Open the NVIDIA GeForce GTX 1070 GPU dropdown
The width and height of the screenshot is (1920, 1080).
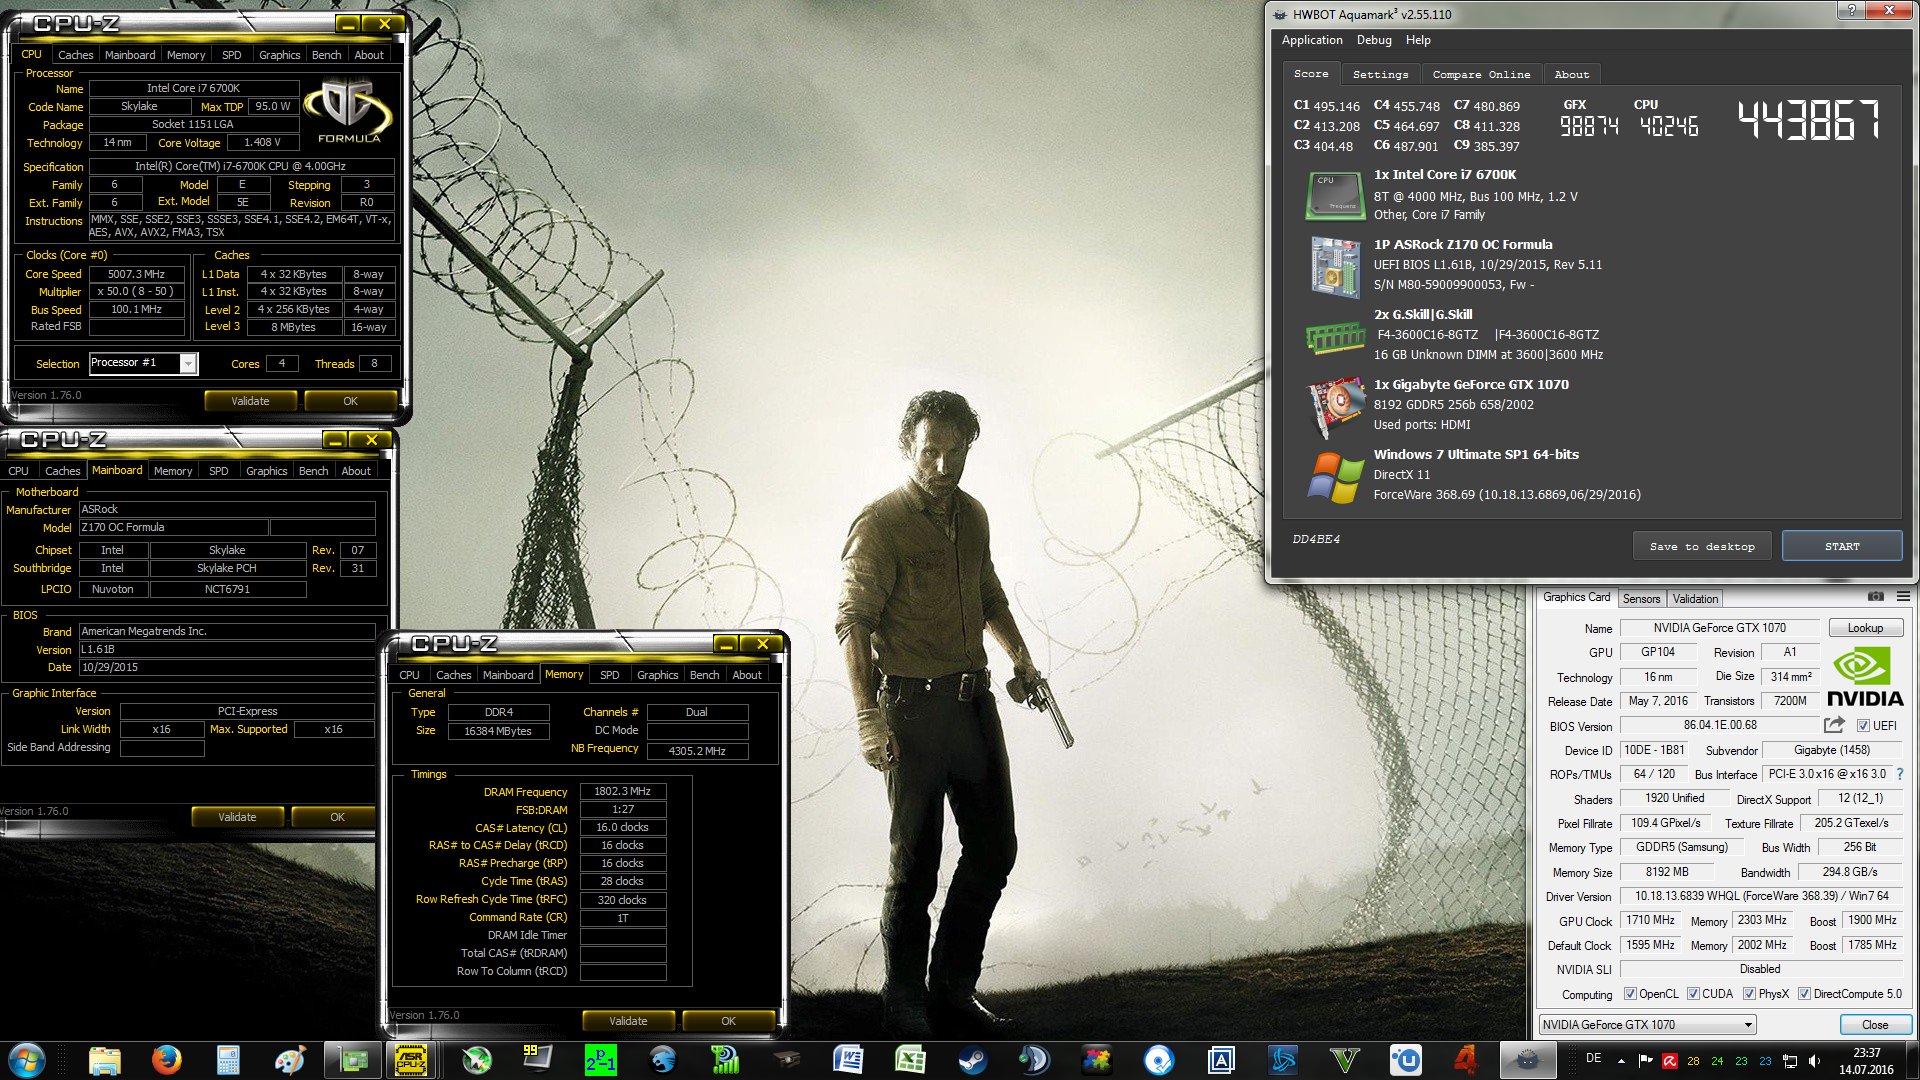[1647, 1025]
